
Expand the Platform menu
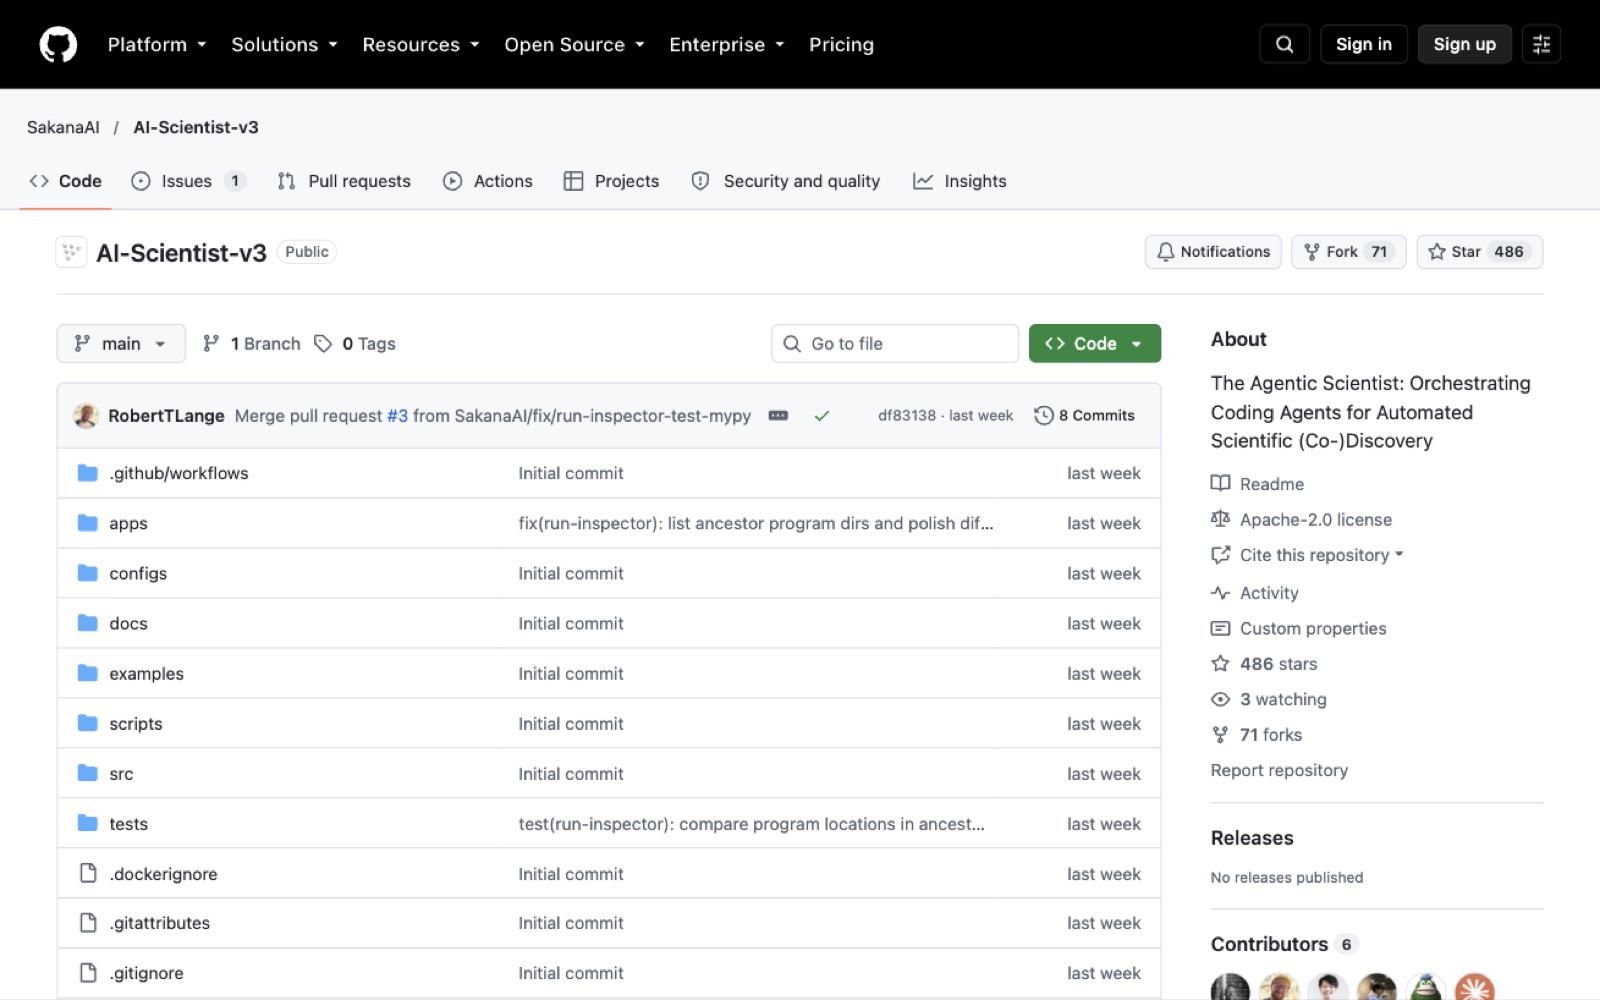[157, 44]
